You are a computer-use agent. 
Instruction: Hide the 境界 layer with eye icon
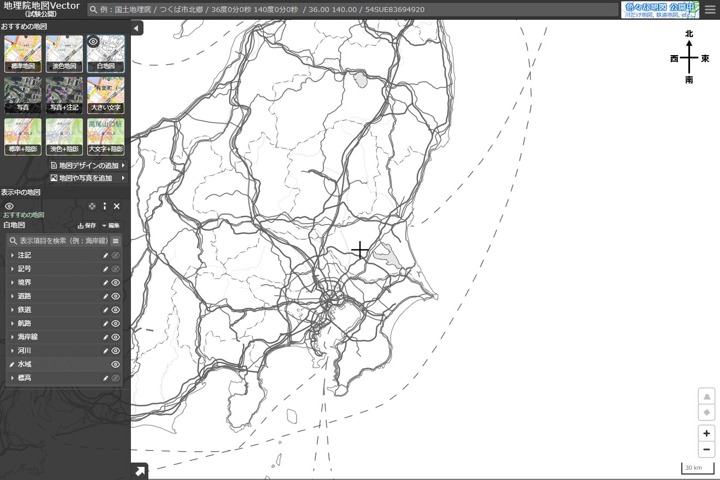(x=116, y=283)
